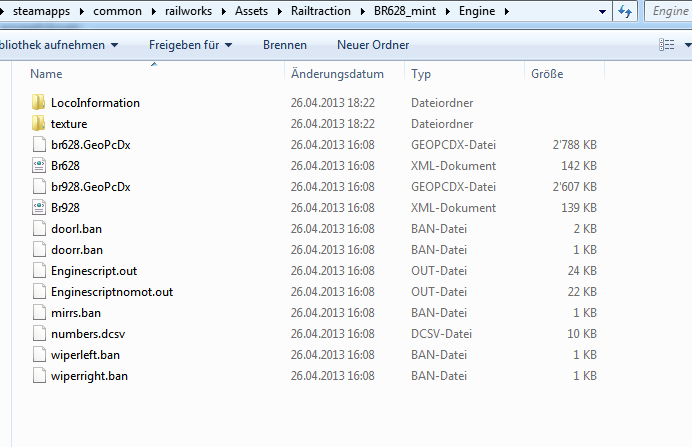The width and height of the screenshot is (692, 447).
Task: Click the mirrs.ban file name
Action: tap(76, 313)
